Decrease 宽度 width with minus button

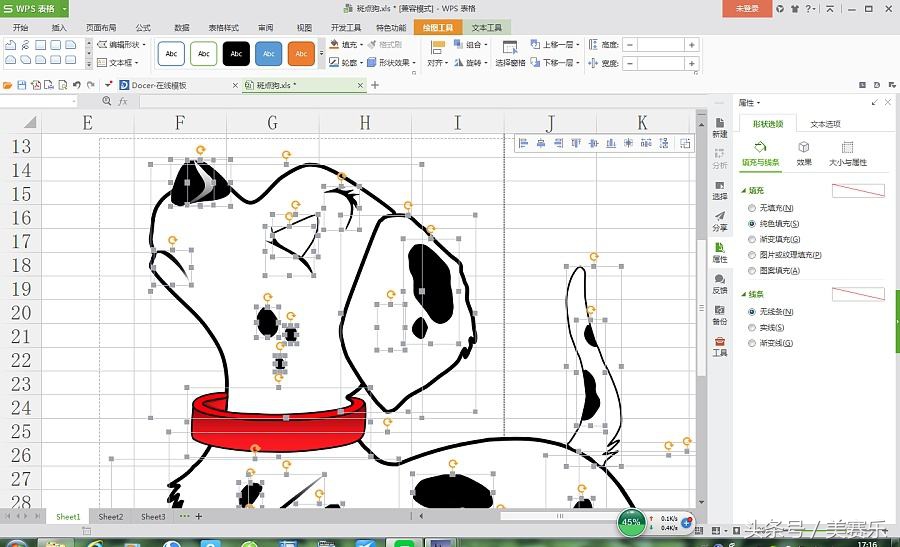[x=630, y=63]
